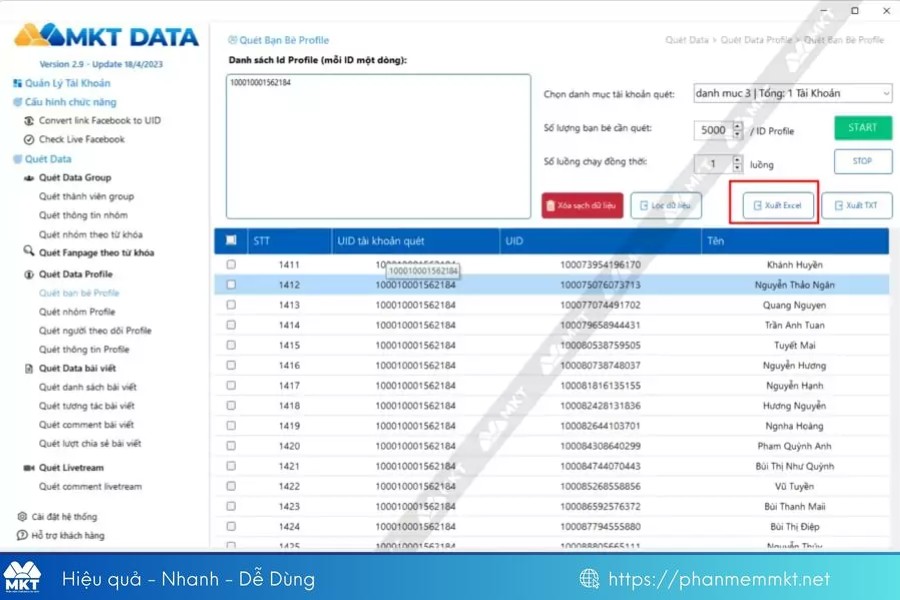Click the Xuất Excel button

pos(777,206)
